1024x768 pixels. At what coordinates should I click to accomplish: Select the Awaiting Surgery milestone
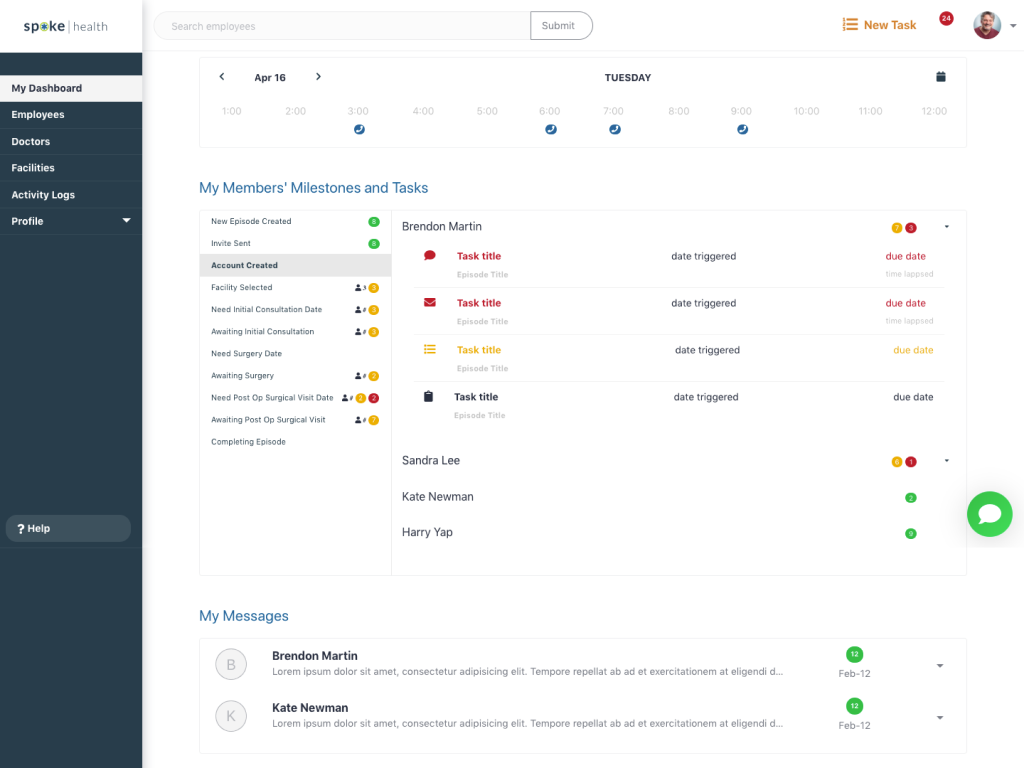coord(240,375)
